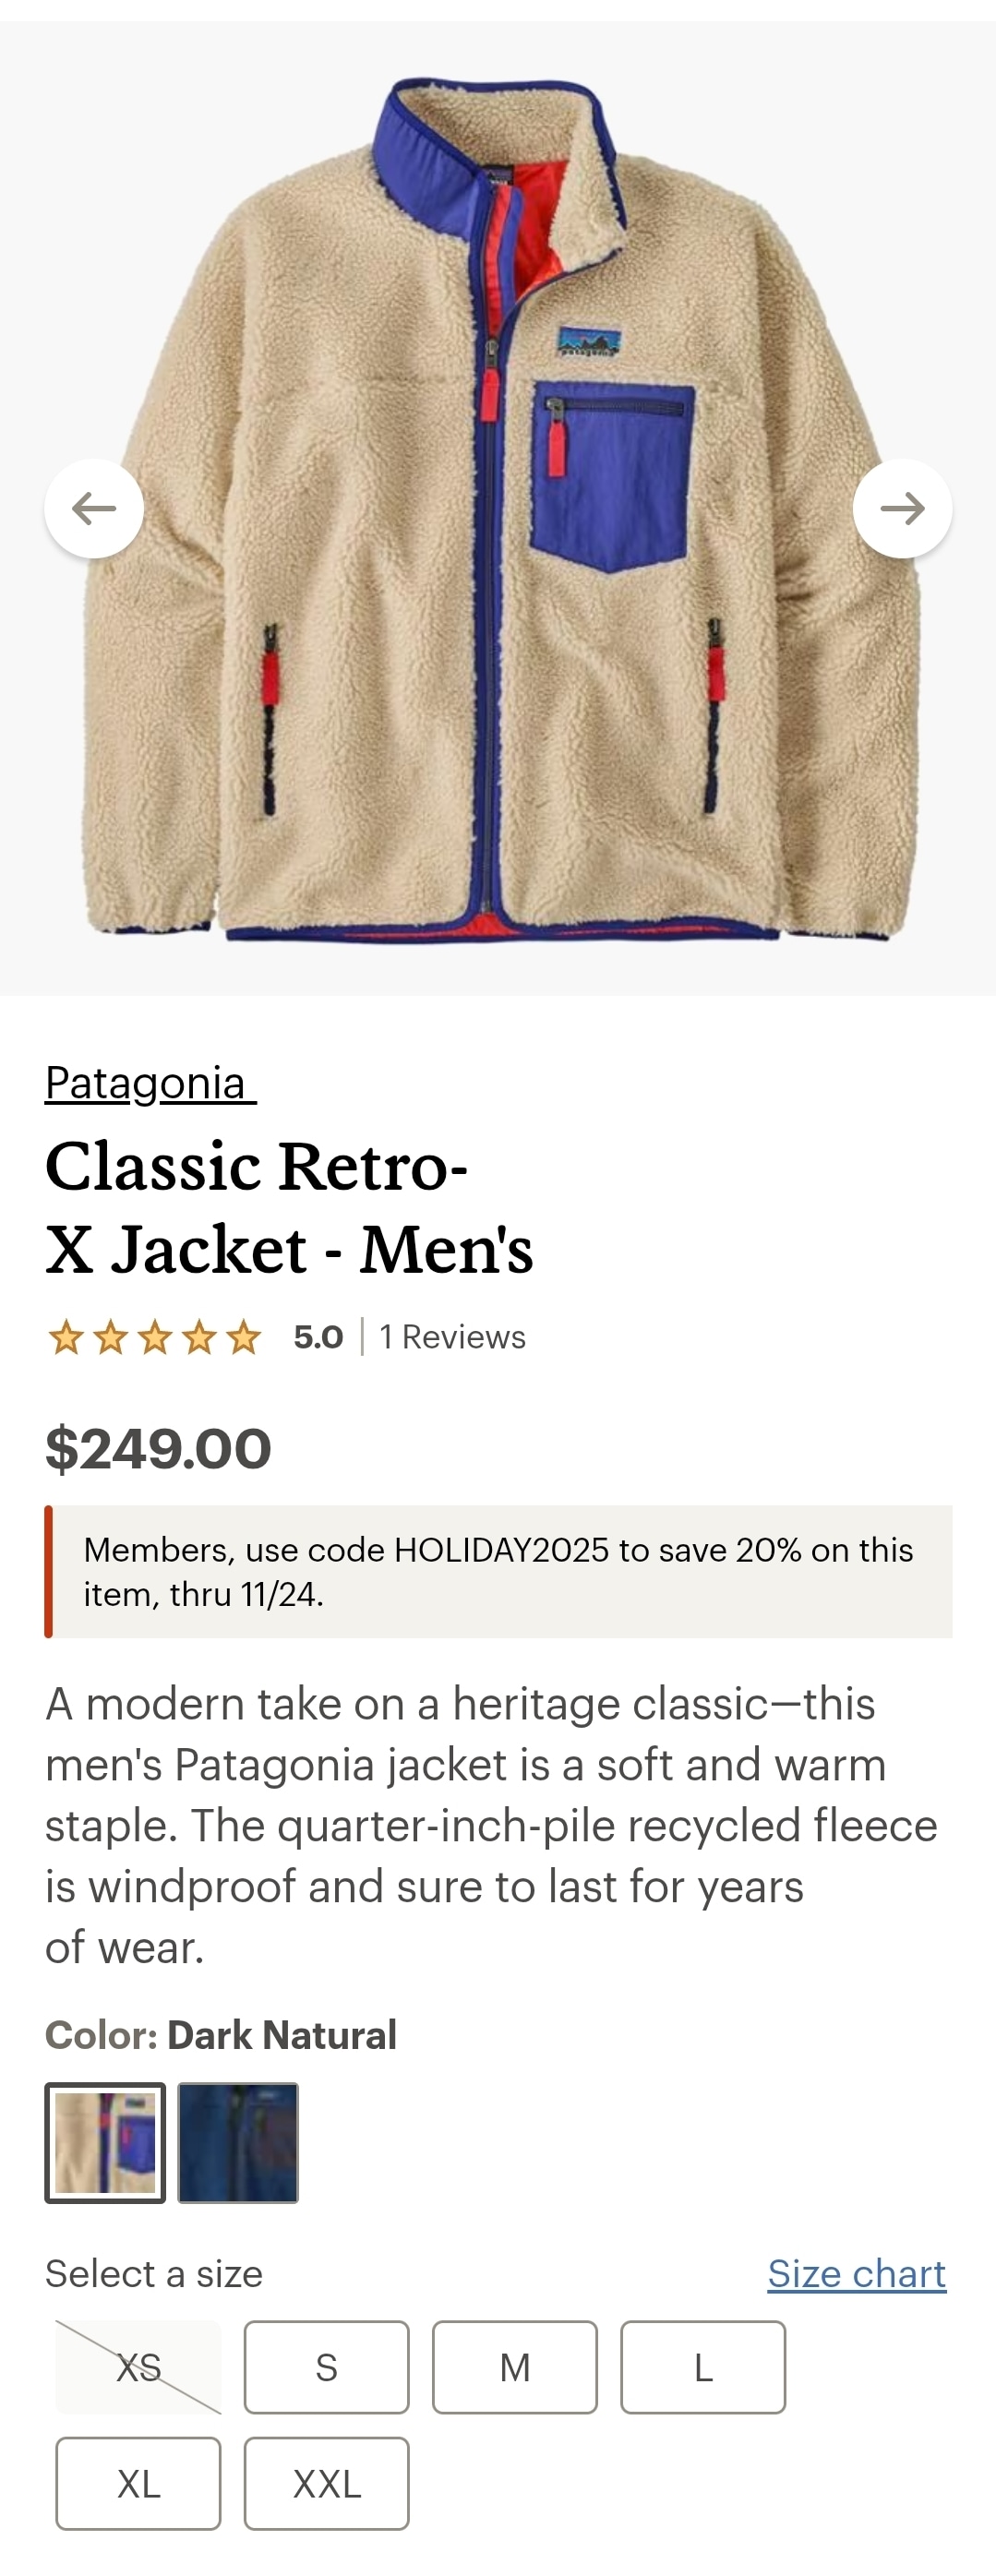The height and width of the screenshot is (2576, 996).
Task: Pick size M
Action: (x=514, y=2367)
